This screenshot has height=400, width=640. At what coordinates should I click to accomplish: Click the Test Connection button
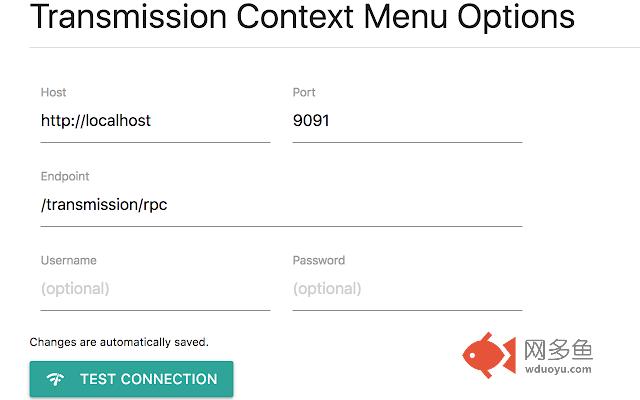(x=131, y=379)
